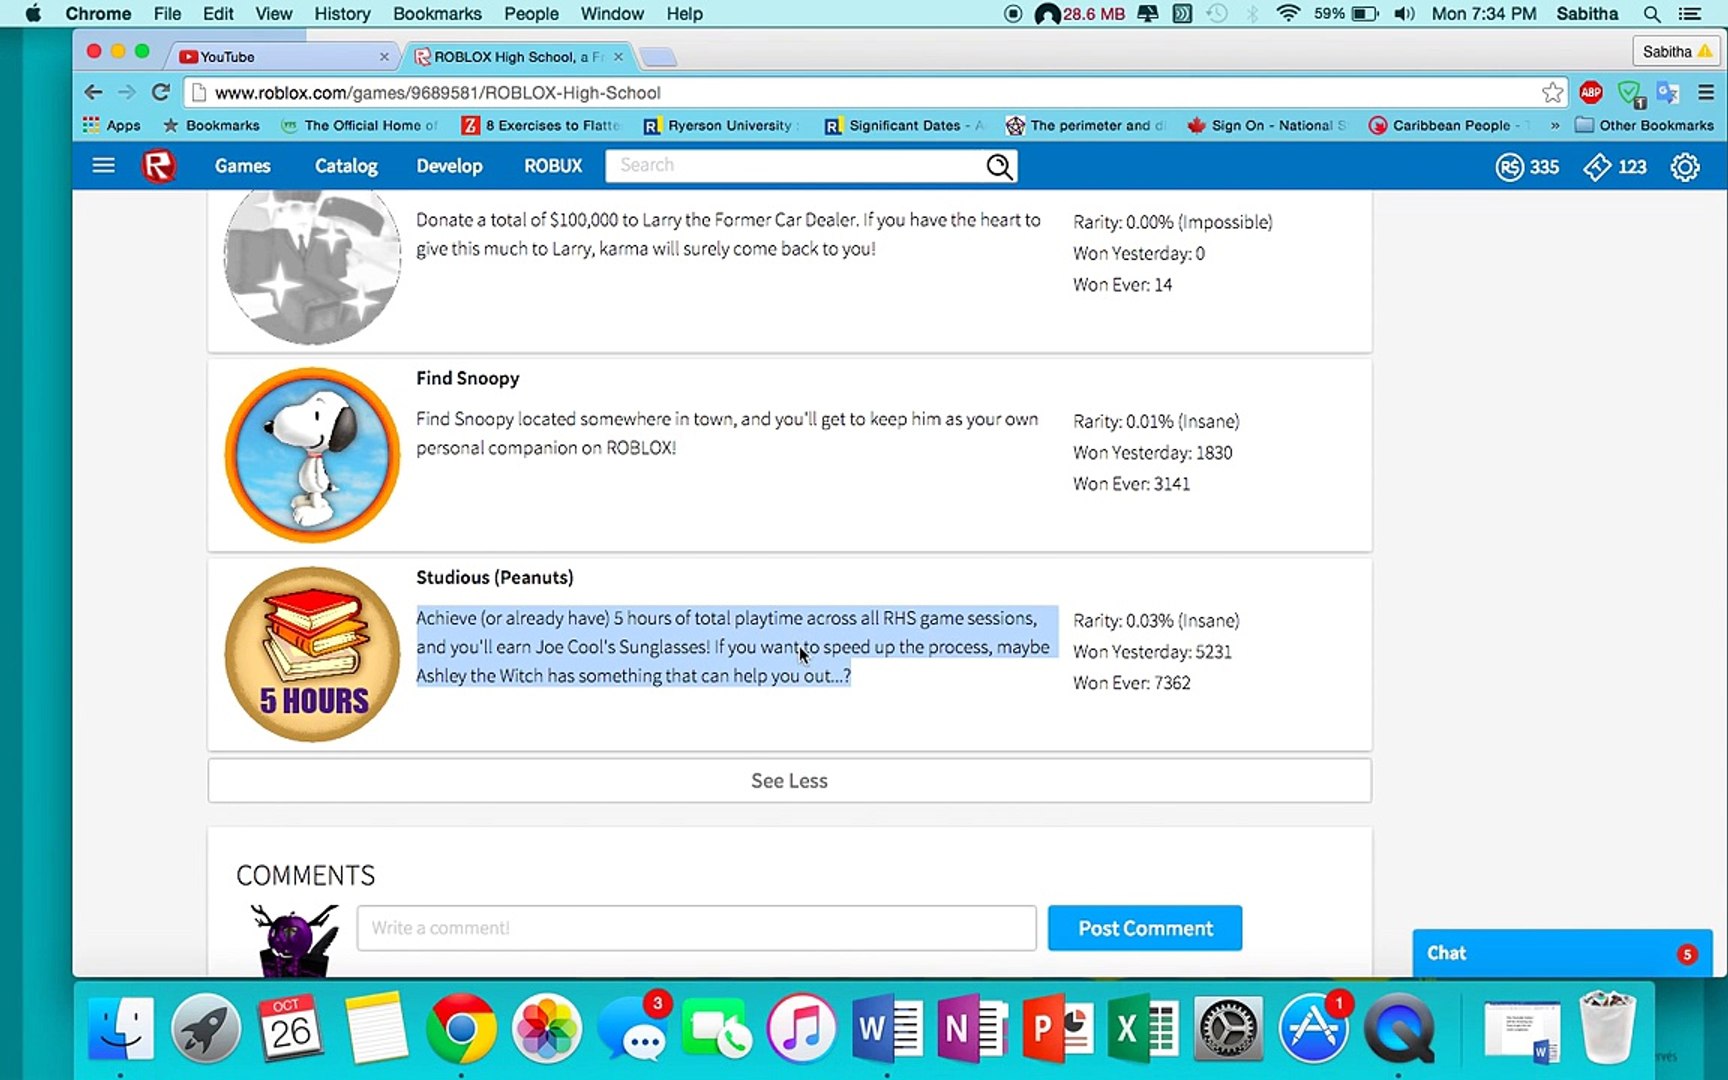Viewport: 1728px width, 1080px height.
Task: Open the Chrome main menu icon
Action: tap(1706, 93)
